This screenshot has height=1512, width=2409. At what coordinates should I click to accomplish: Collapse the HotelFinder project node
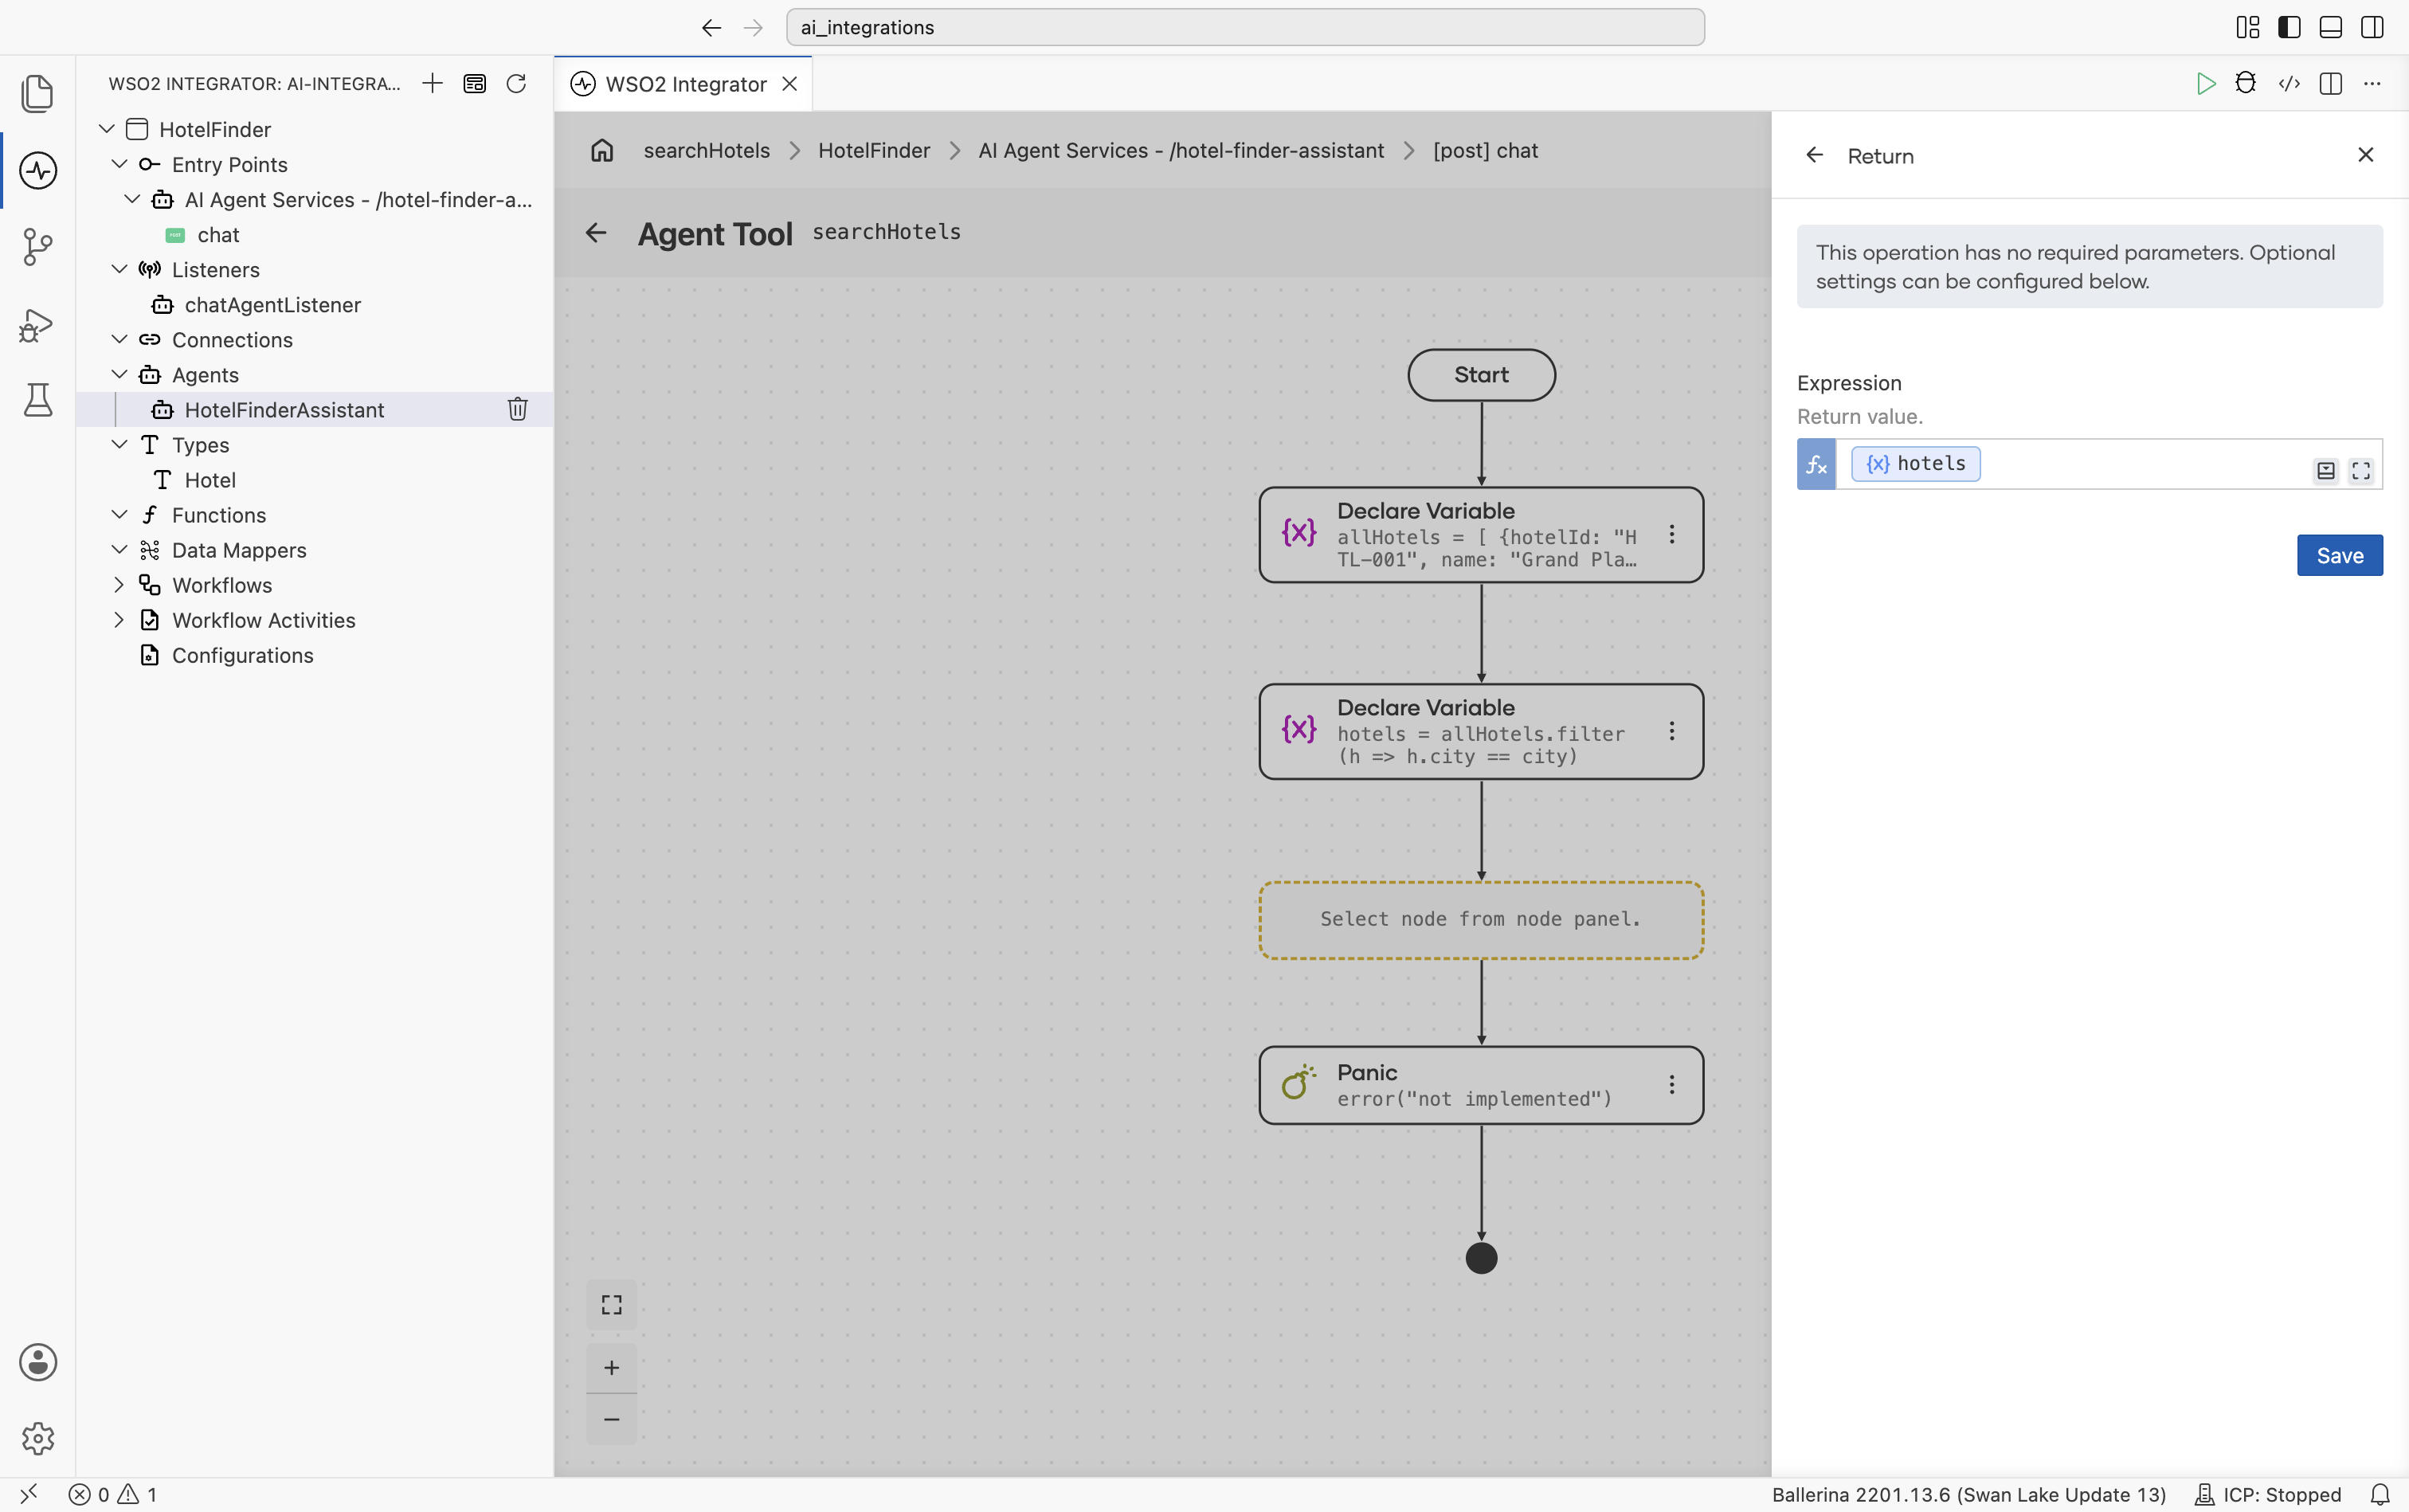pos(107,129)
